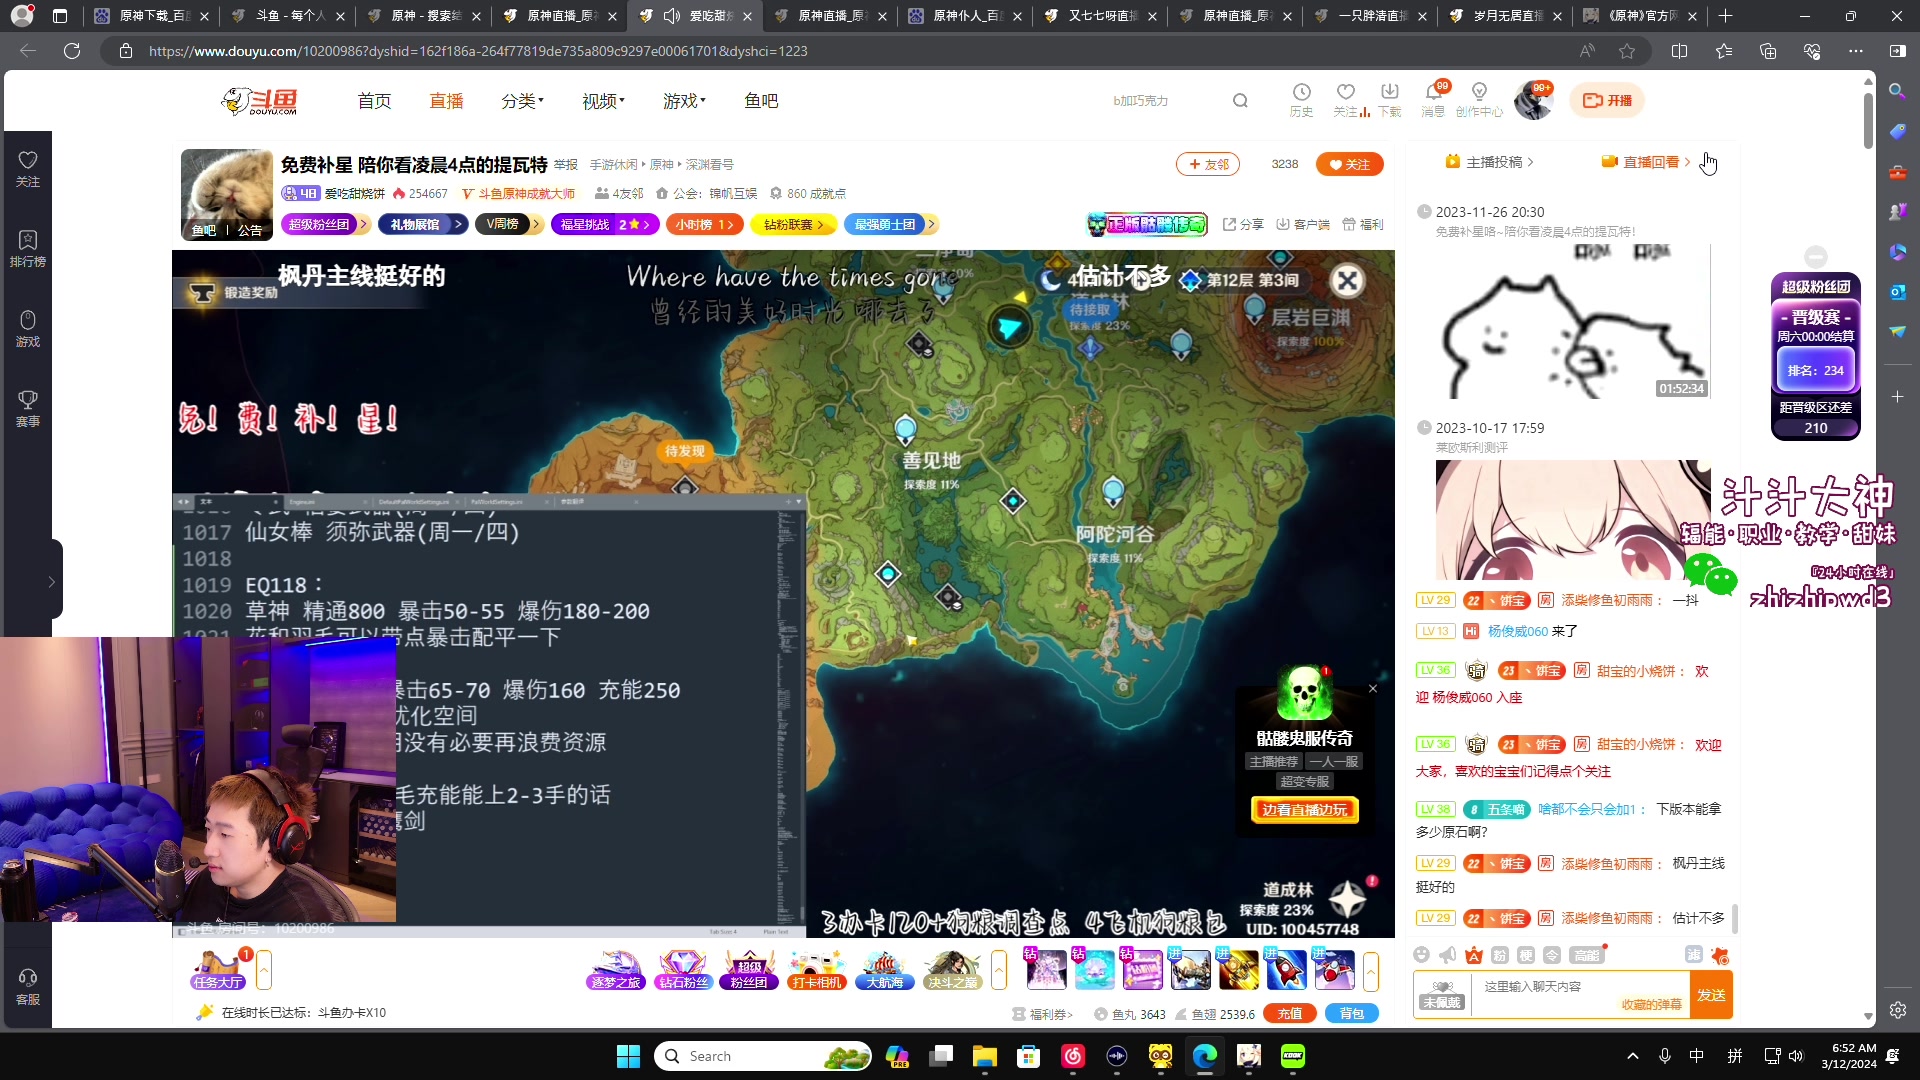This screenshot has height=1080, width=1920.
Task: Click the + 友邻 button
Action: (x=1208, y=164)
